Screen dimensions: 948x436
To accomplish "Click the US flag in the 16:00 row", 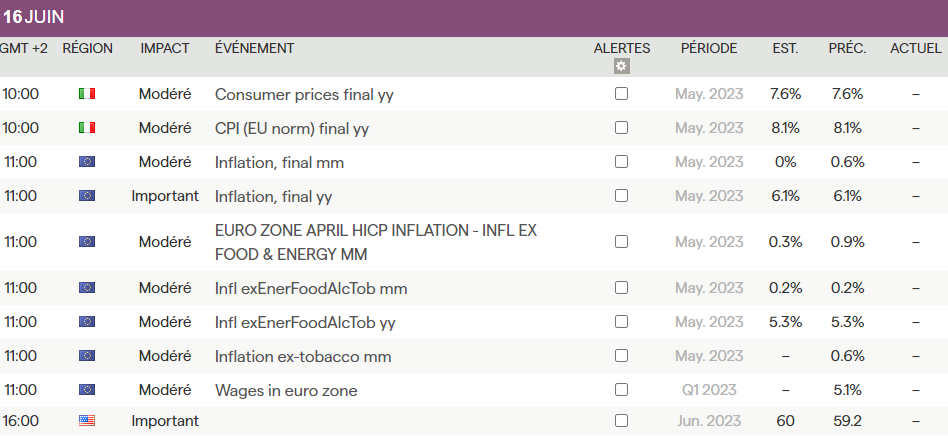I will [87, 421].
